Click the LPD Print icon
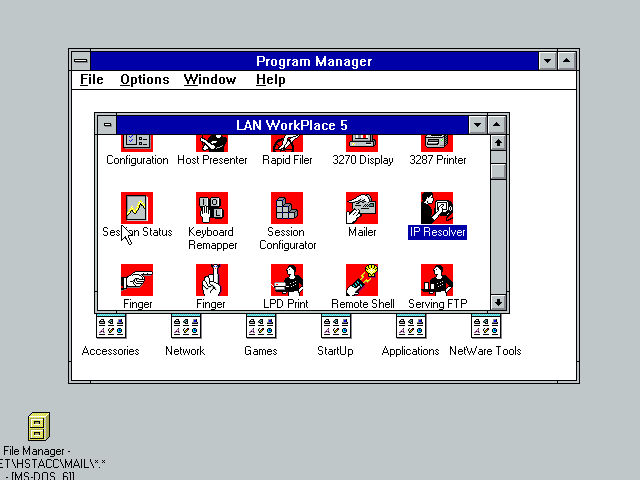This screenshot has width=640, height=480. [287, 280]
